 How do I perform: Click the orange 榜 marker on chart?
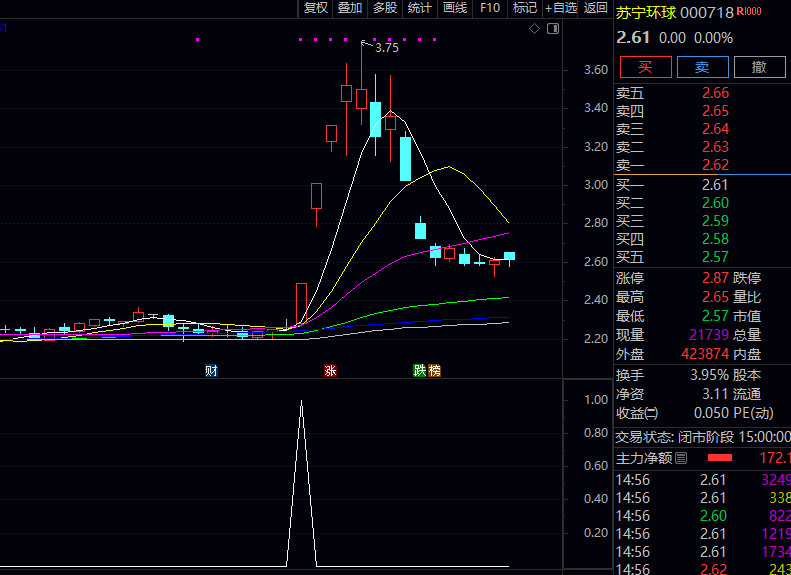434,370
